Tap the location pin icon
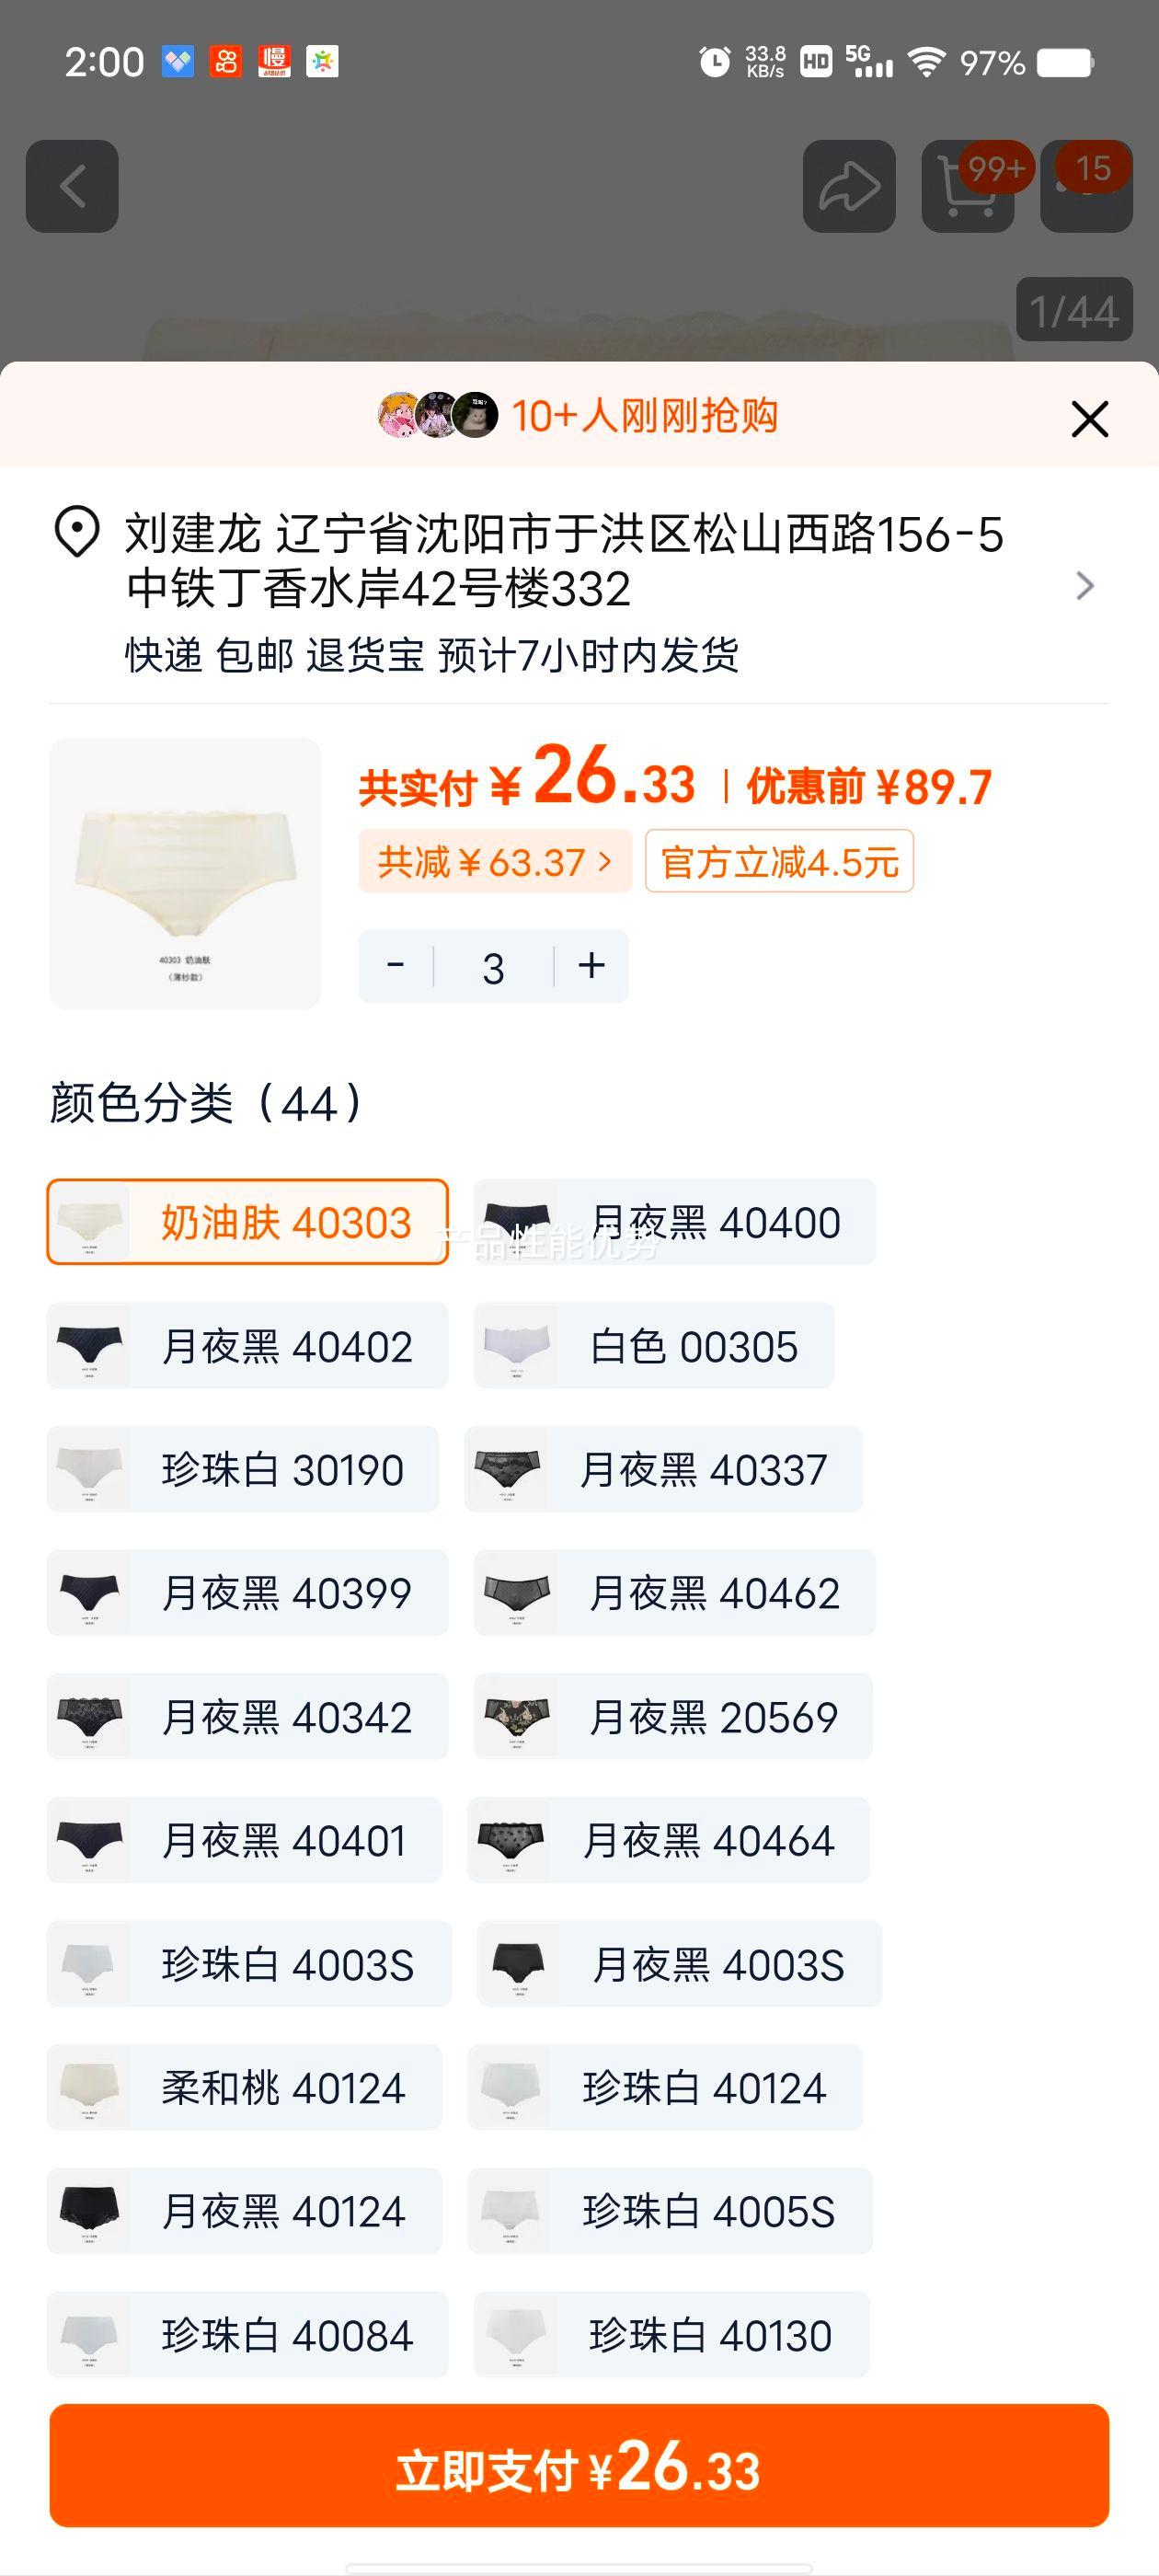 tap(76, 532)
